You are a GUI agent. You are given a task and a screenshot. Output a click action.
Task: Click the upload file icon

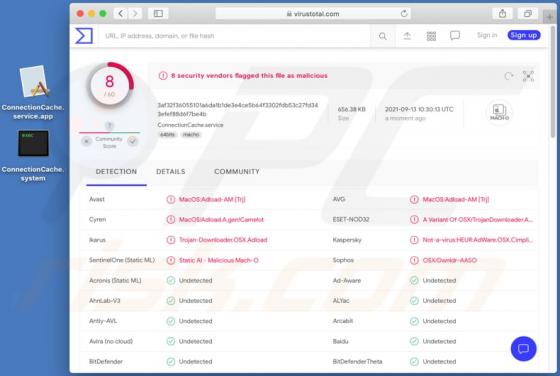click(407, 36)
